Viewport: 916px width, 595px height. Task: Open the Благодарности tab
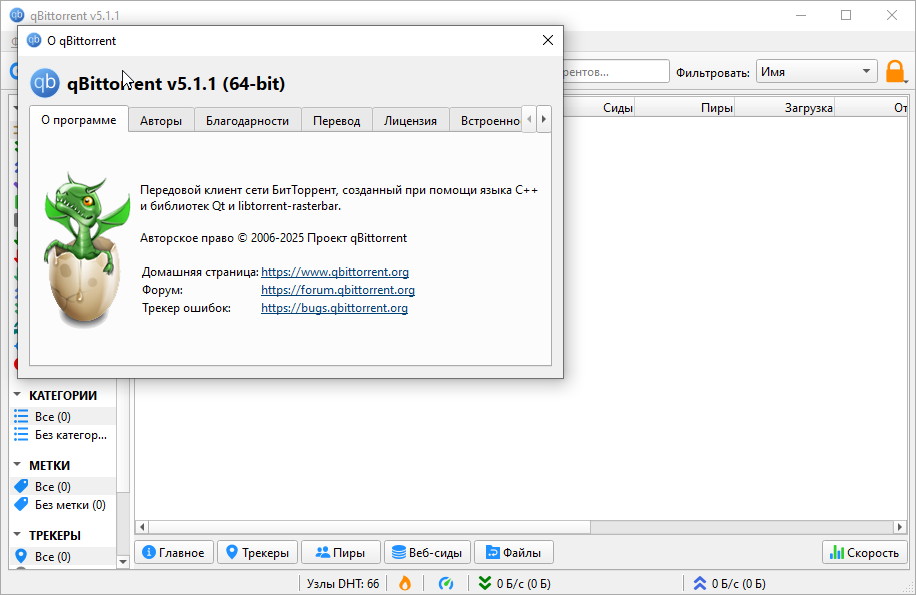[247, 121]
